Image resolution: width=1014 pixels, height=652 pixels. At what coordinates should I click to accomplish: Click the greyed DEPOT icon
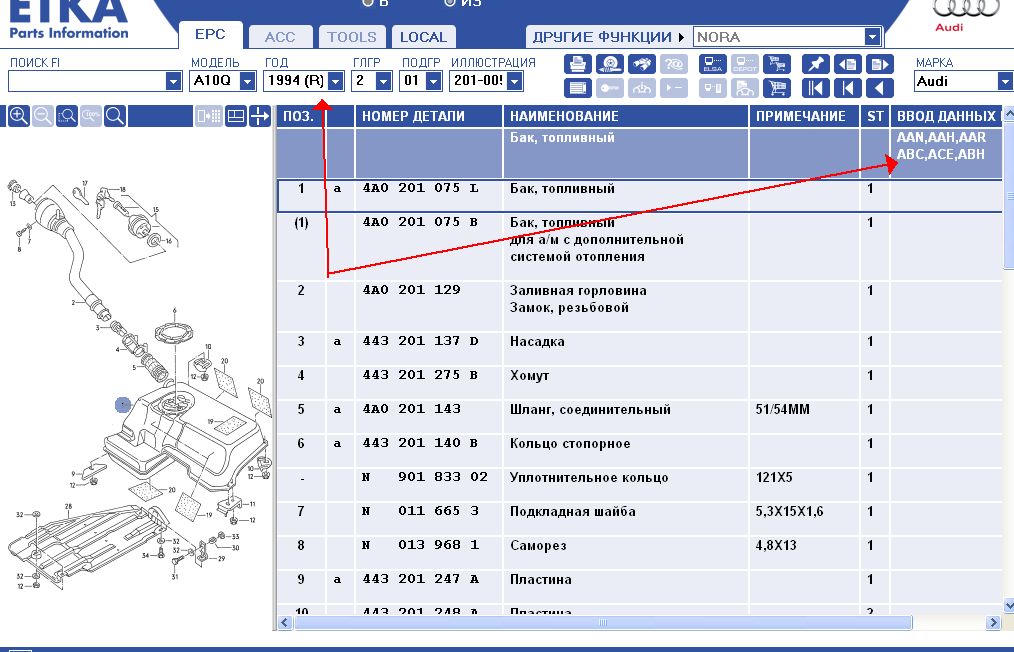coord(745,64)
